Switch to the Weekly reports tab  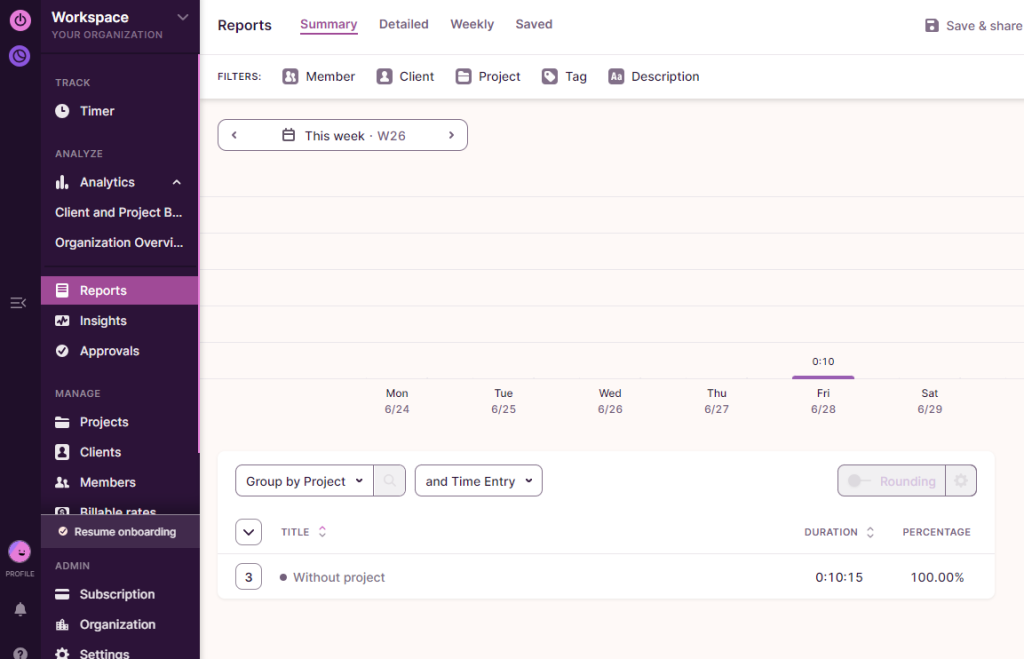pos(472,24)
